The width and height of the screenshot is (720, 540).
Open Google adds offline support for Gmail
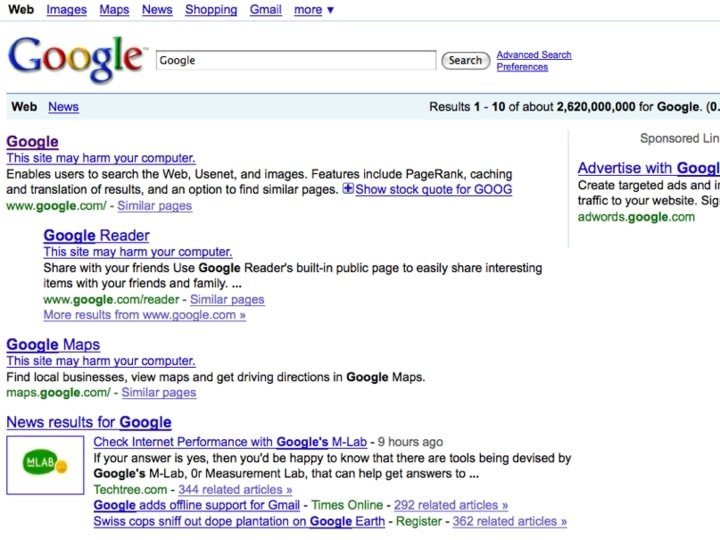tap(197, 505)
